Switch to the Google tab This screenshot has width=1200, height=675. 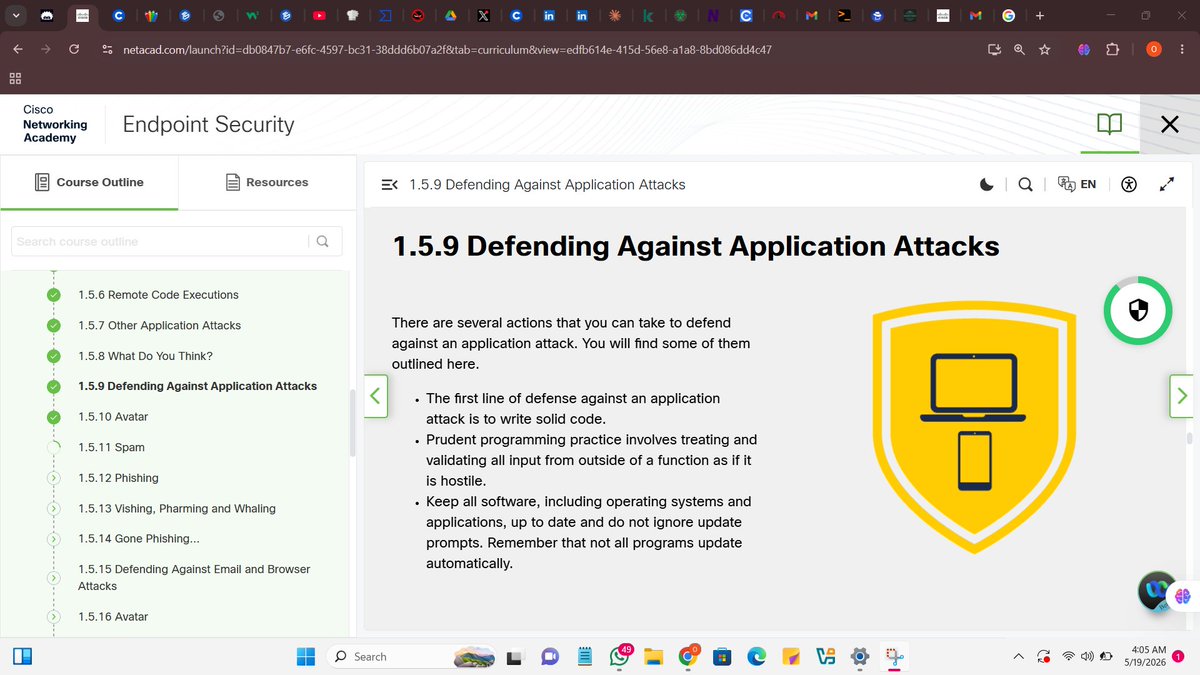pos(1008,16)
